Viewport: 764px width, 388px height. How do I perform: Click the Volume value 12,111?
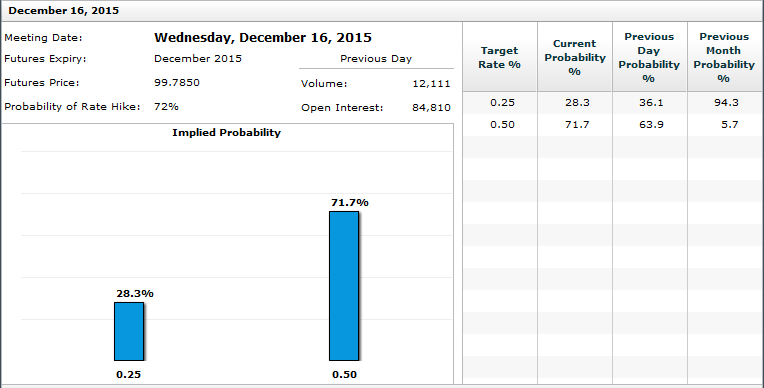[431, 84]
